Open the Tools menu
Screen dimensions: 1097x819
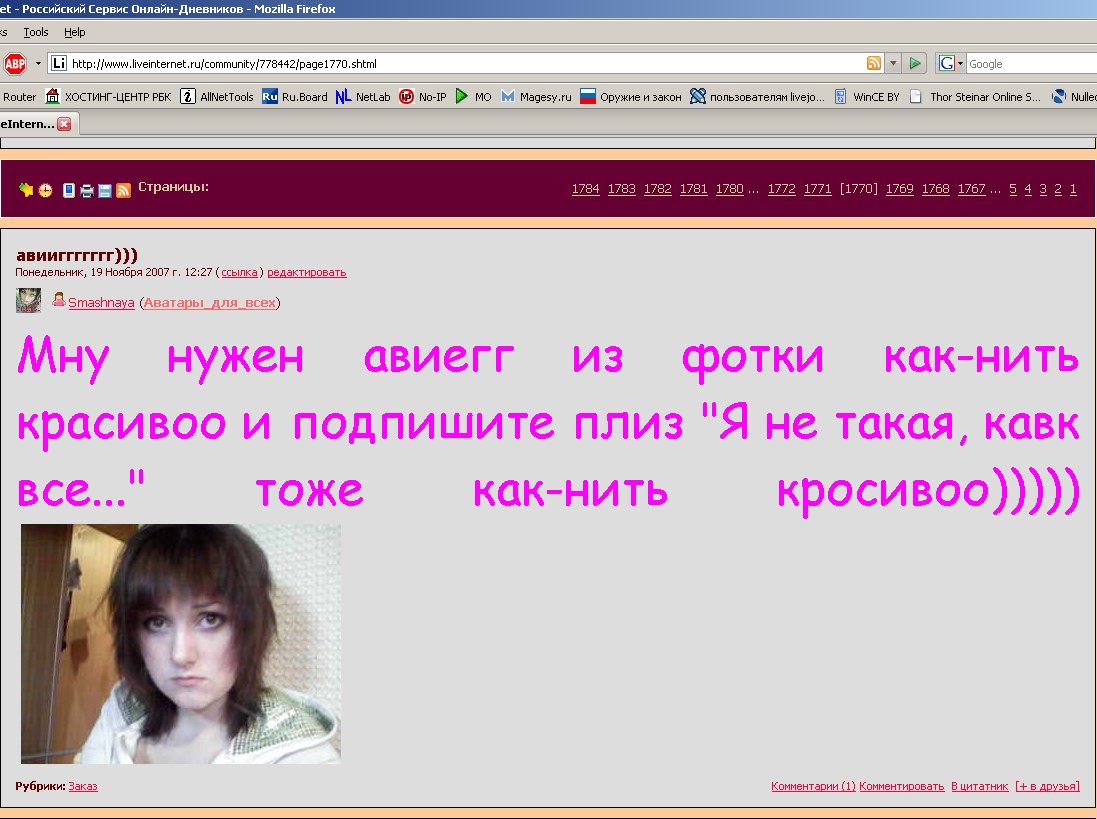[x=36, y=32]
